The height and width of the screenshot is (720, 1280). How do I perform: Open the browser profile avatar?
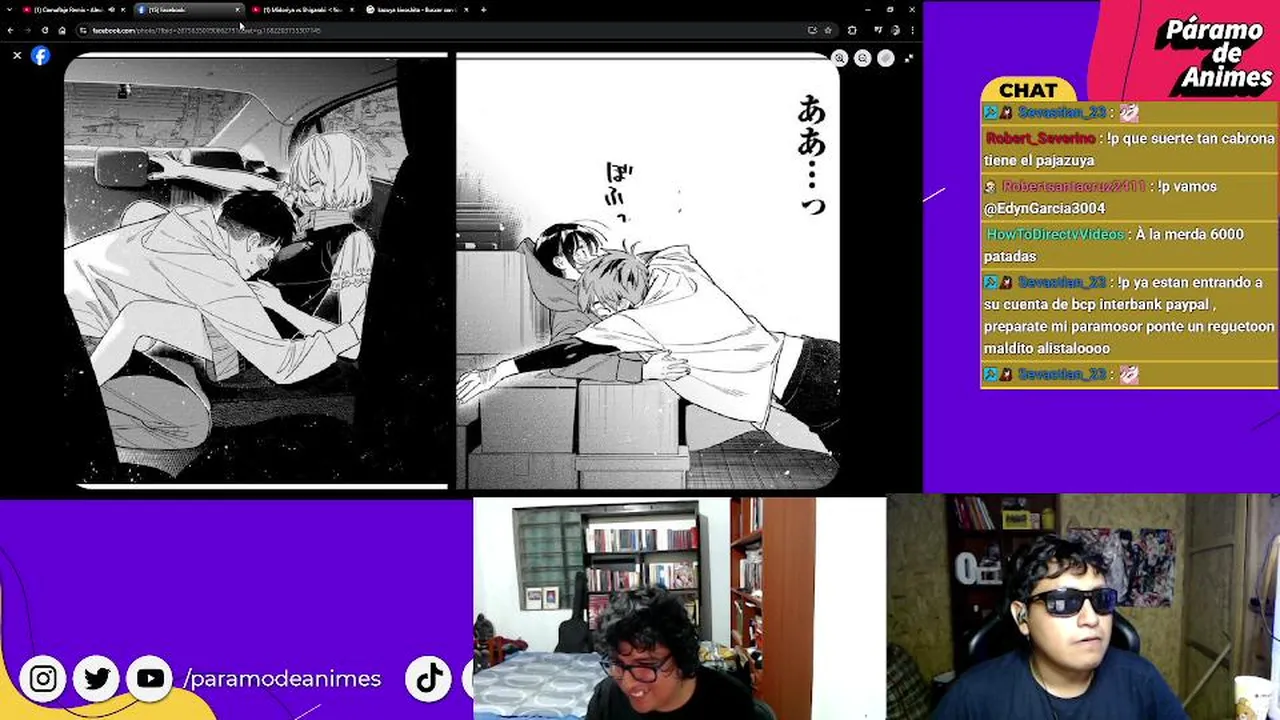click(x=895, y=30)
